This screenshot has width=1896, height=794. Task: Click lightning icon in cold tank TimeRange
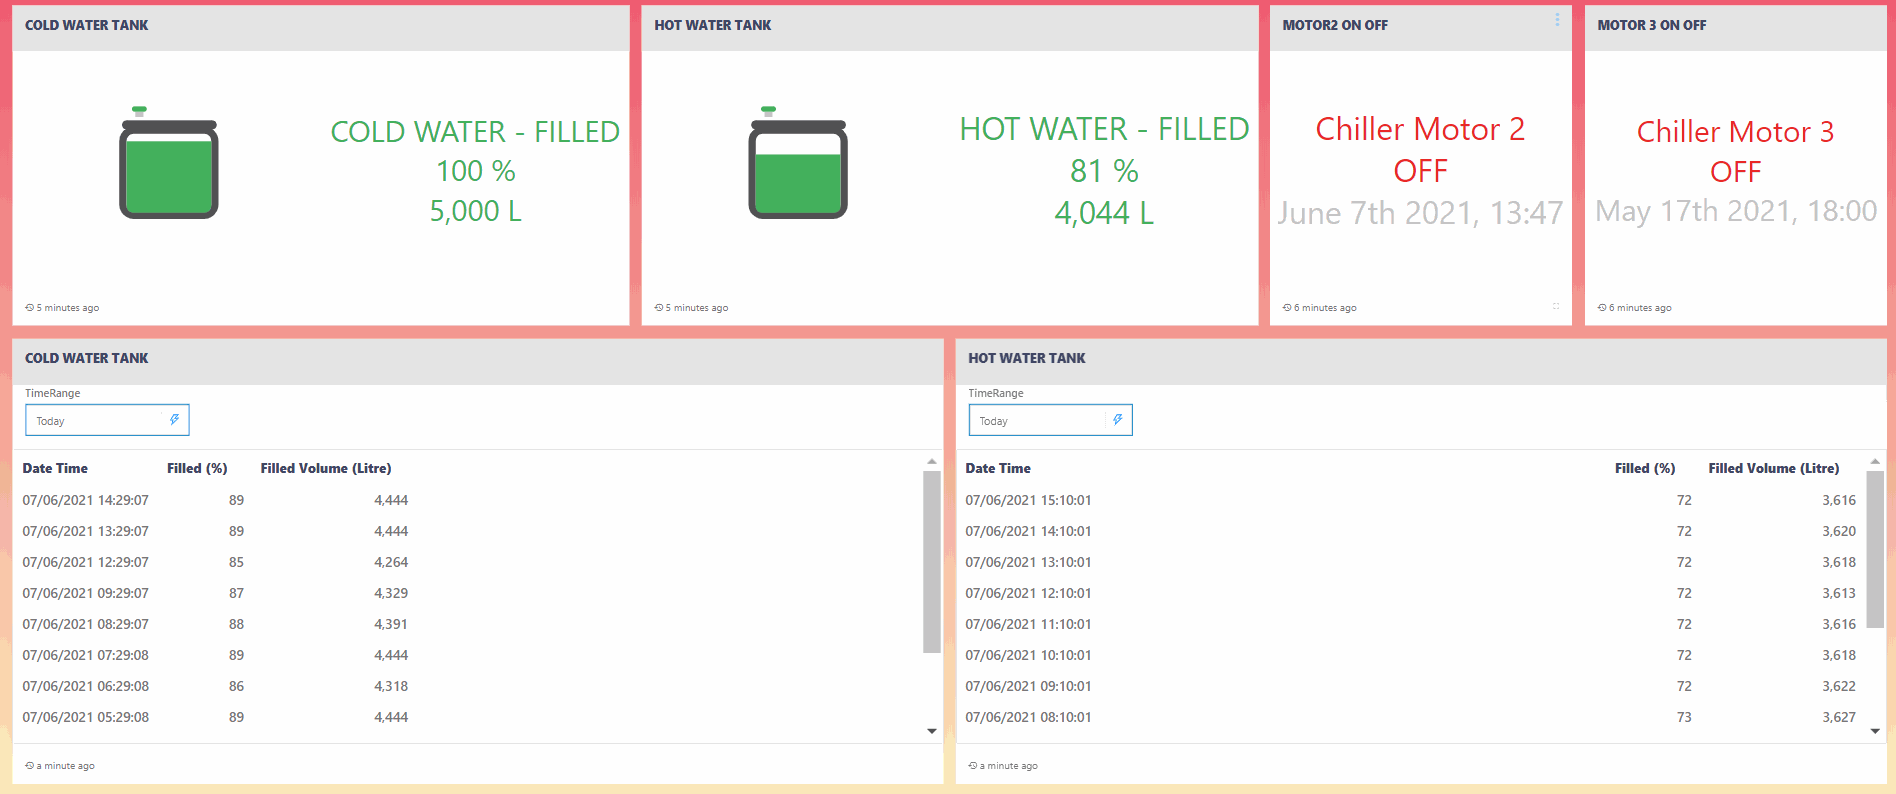pos(174,420)
